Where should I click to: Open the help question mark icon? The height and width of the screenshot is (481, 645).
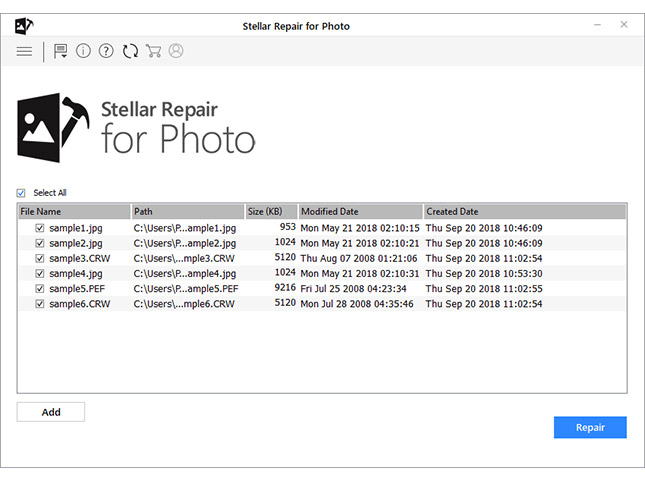click(106, 51)
